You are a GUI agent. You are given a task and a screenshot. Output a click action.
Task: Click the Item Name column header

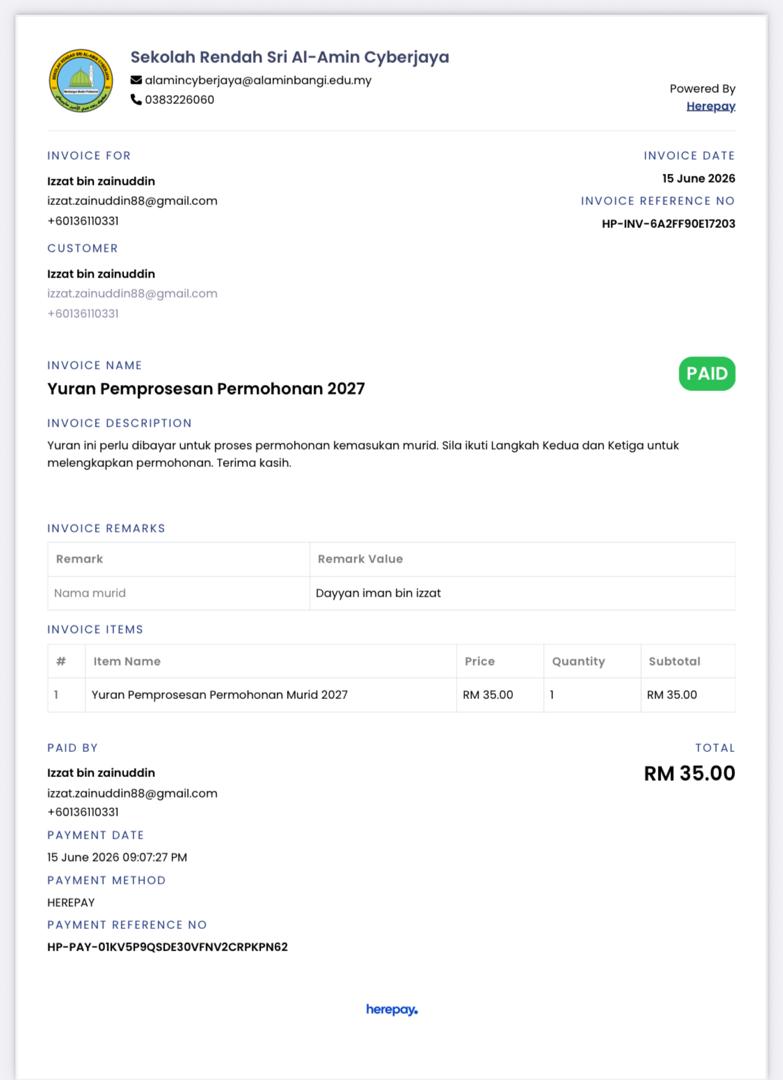(x=127, y=661)
